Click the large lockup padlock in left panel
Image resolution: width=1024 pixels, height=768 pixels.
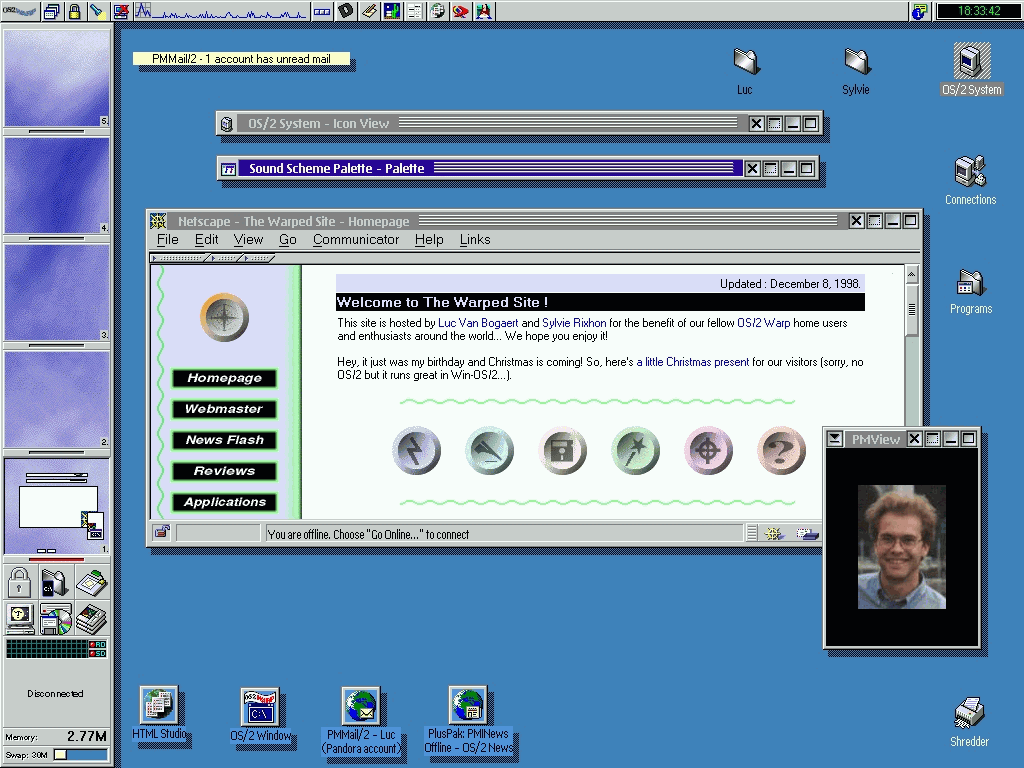19,582
